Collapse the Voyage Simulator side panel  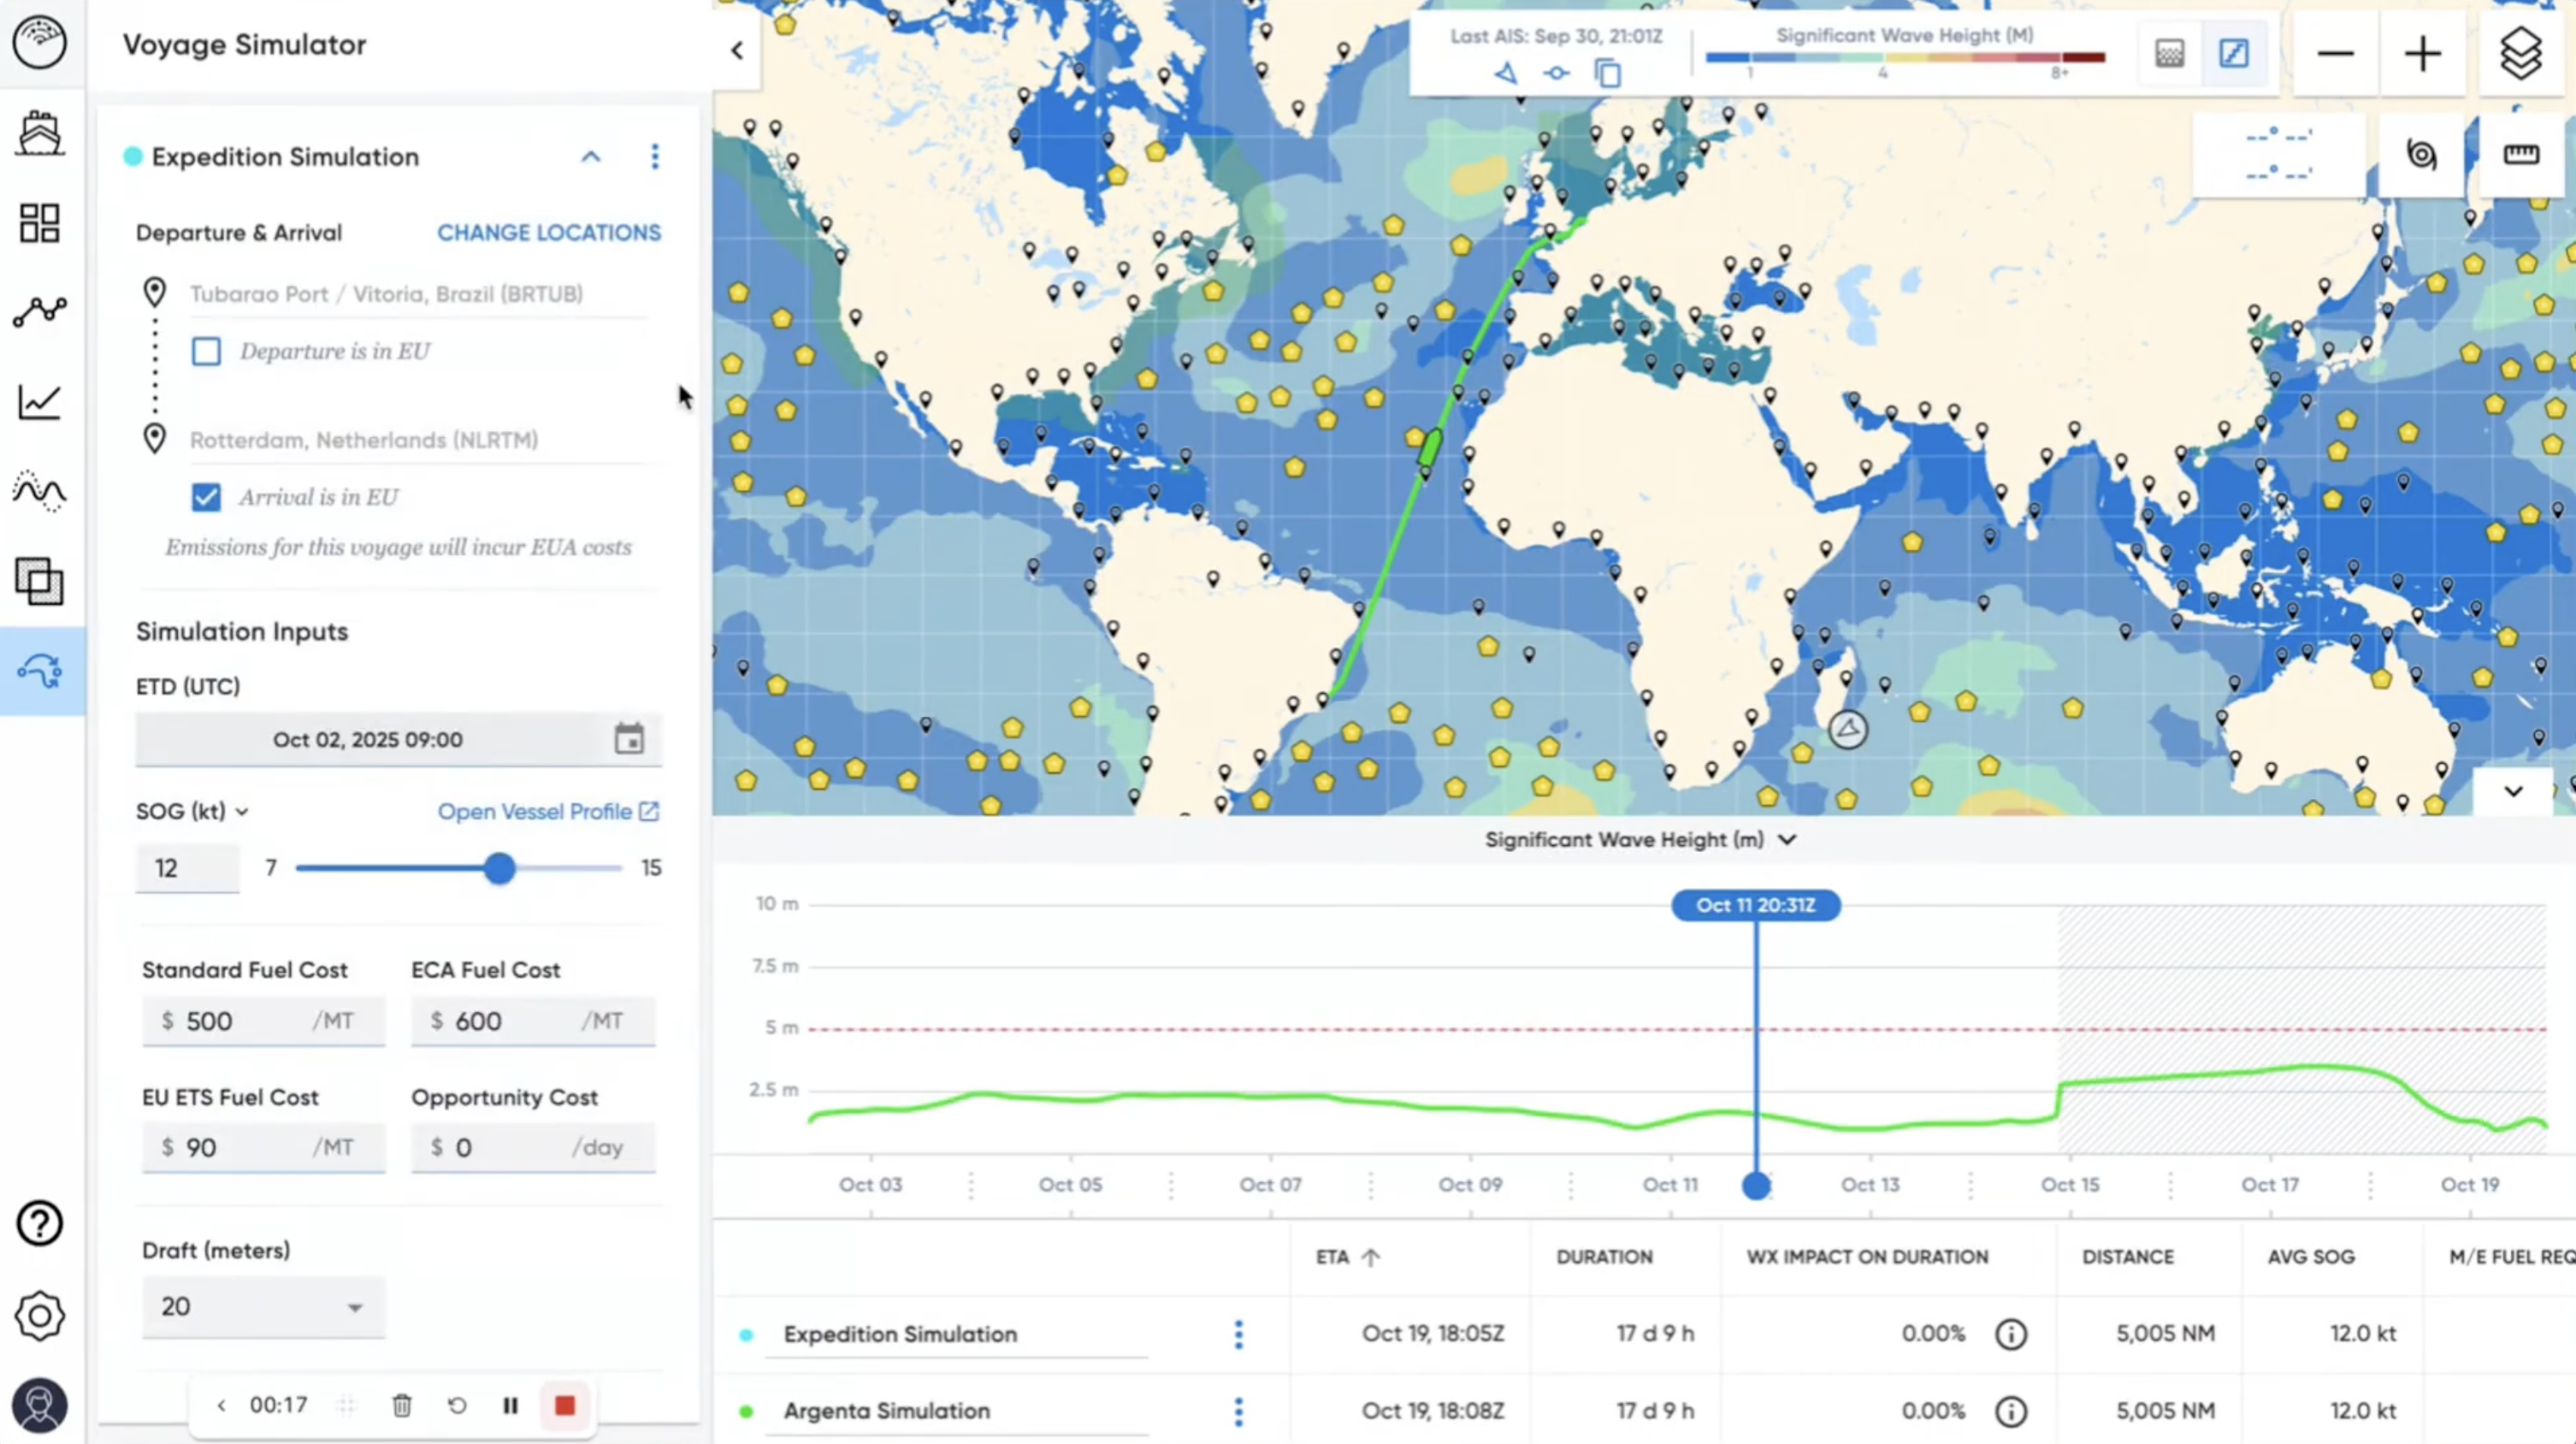tap(737, 50)
